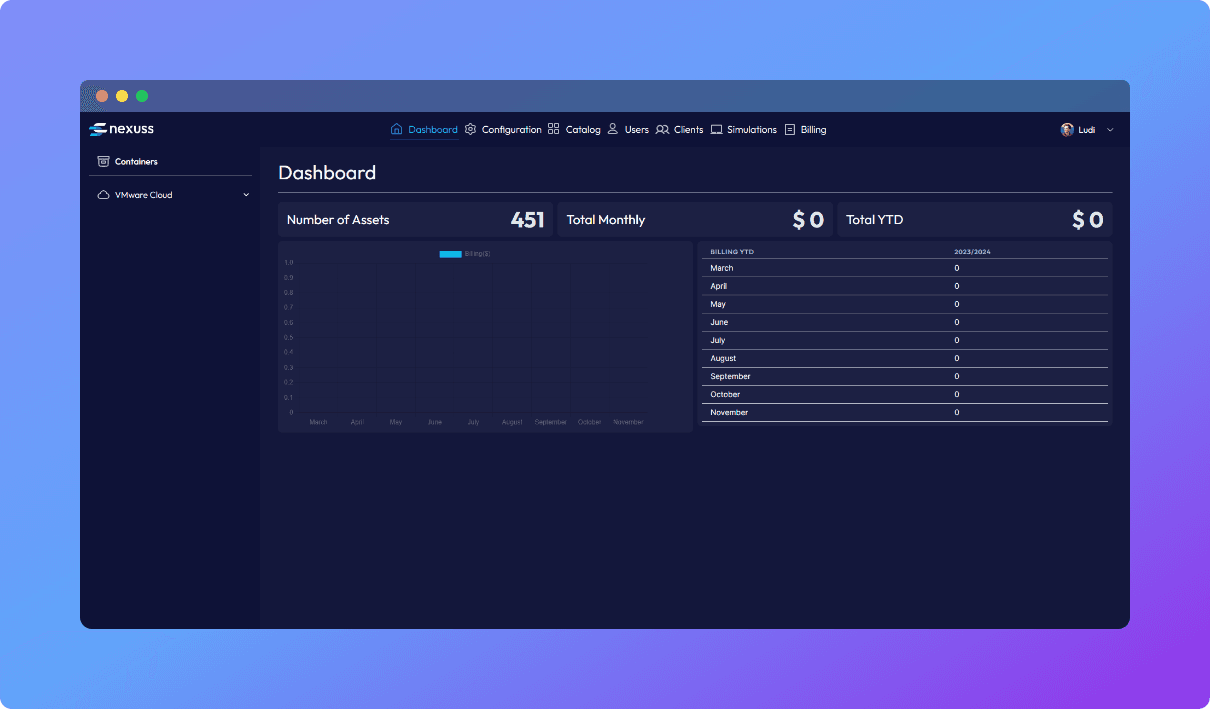Screen dimensions: 1210x709
Task: Click the VMware Cloud icon in sidebar
Action: point(103,195)
